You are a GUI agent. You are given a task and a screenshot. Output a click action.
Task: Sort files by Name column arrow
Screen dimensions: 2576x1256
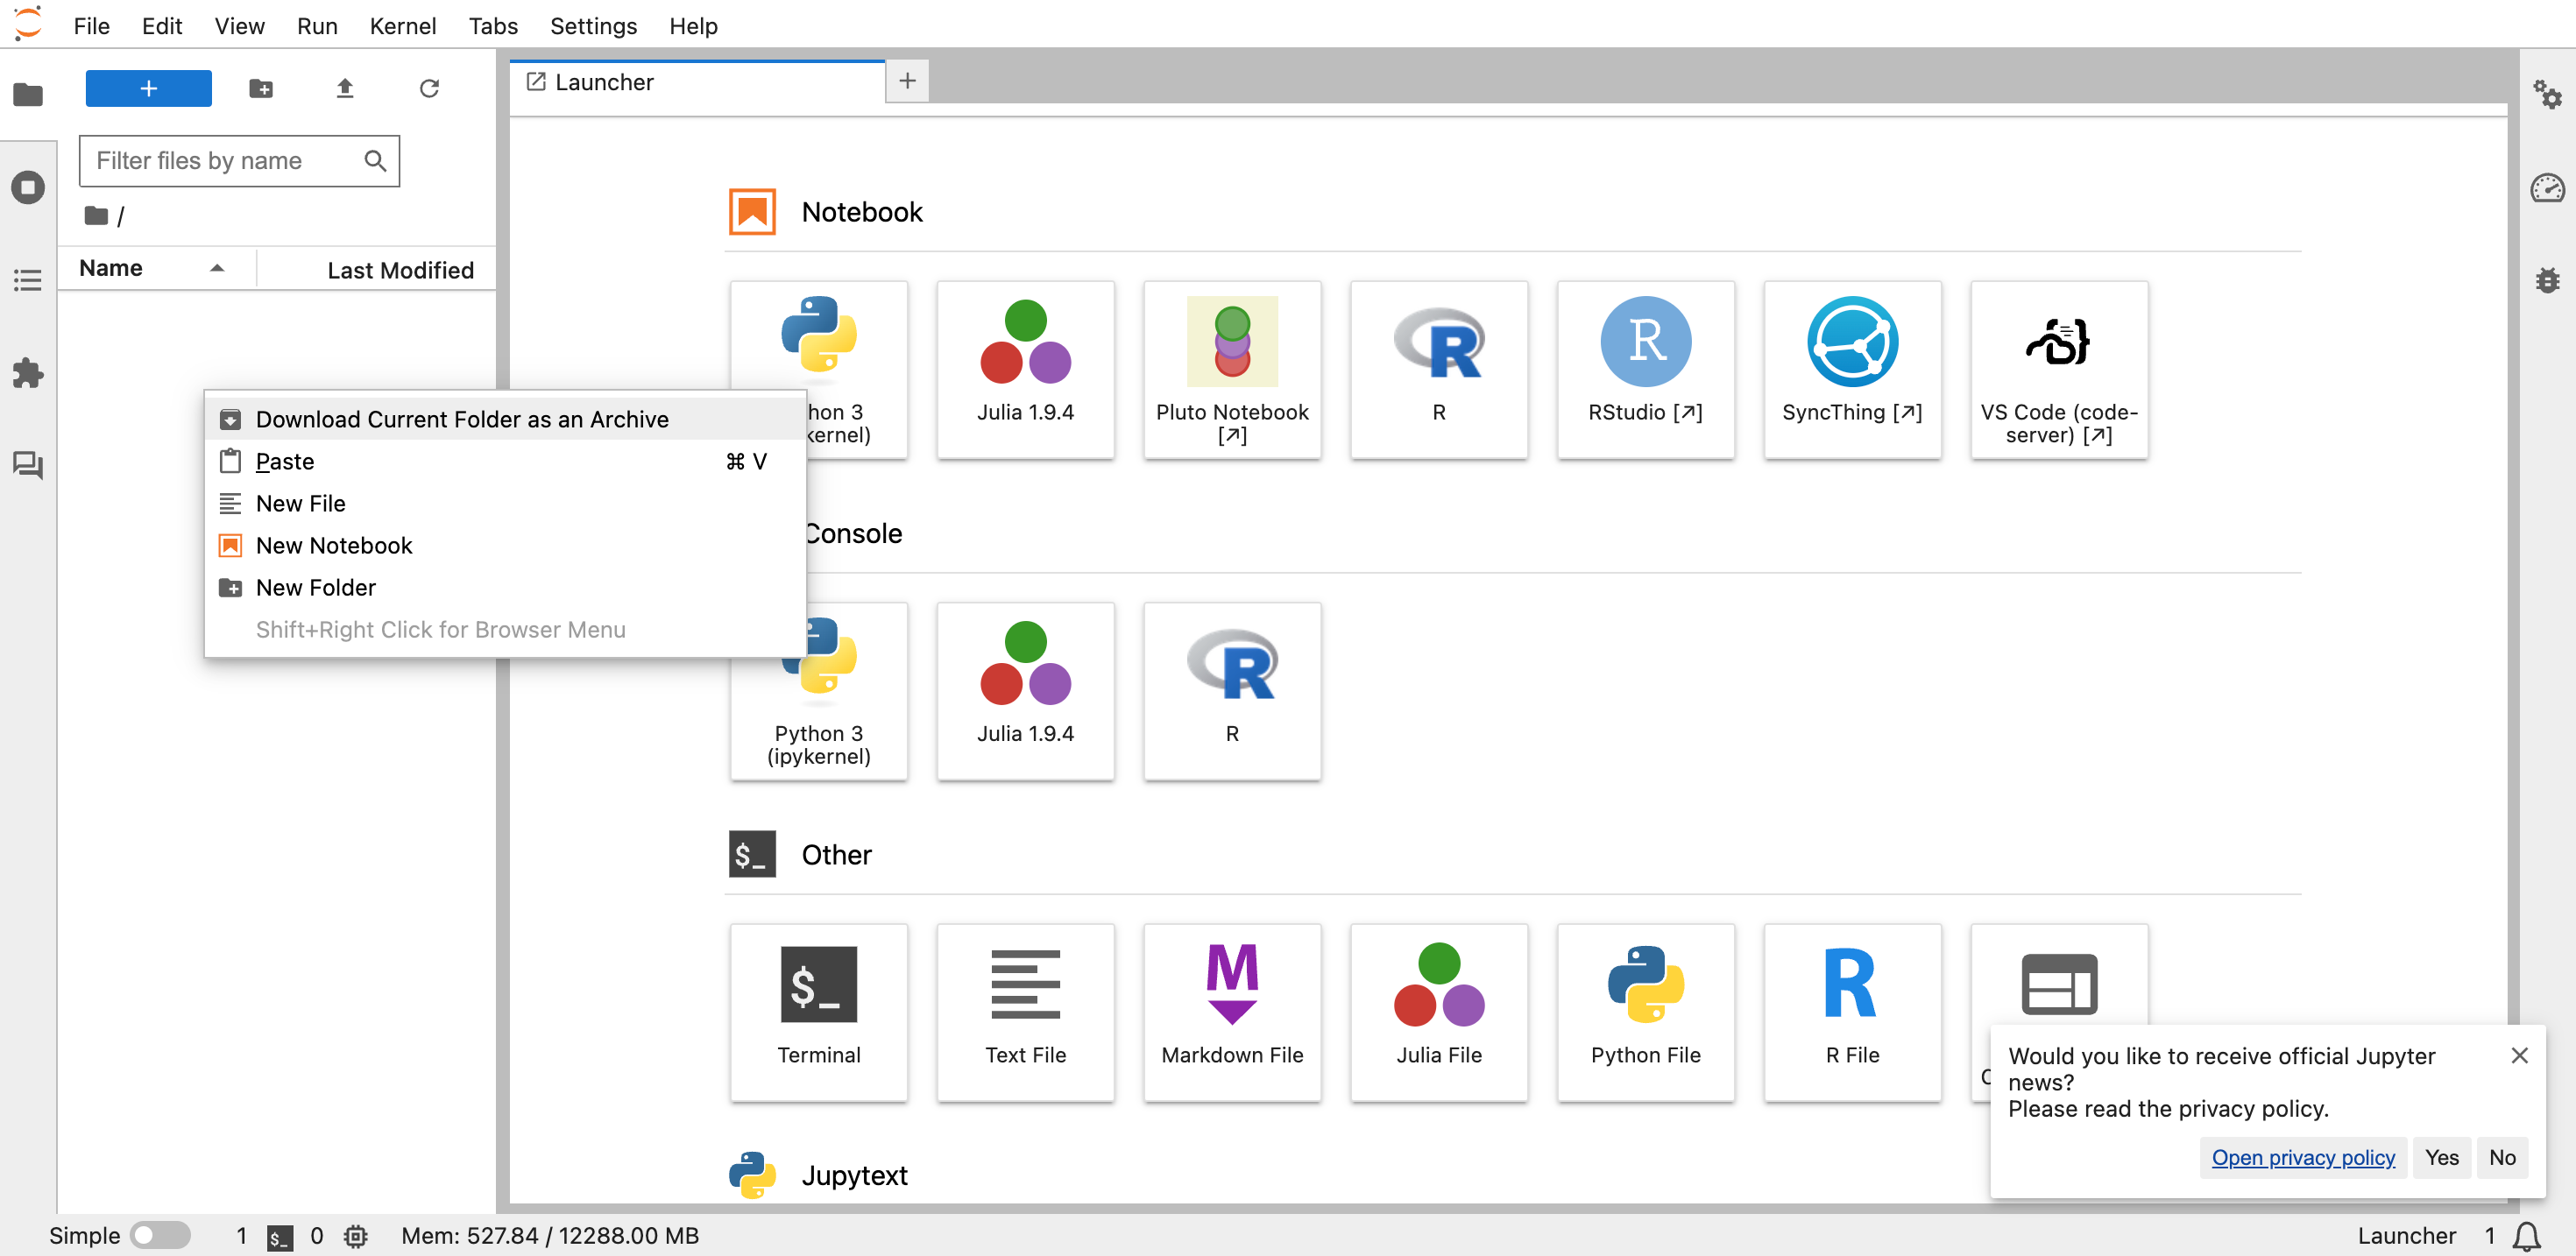[217, 268]
